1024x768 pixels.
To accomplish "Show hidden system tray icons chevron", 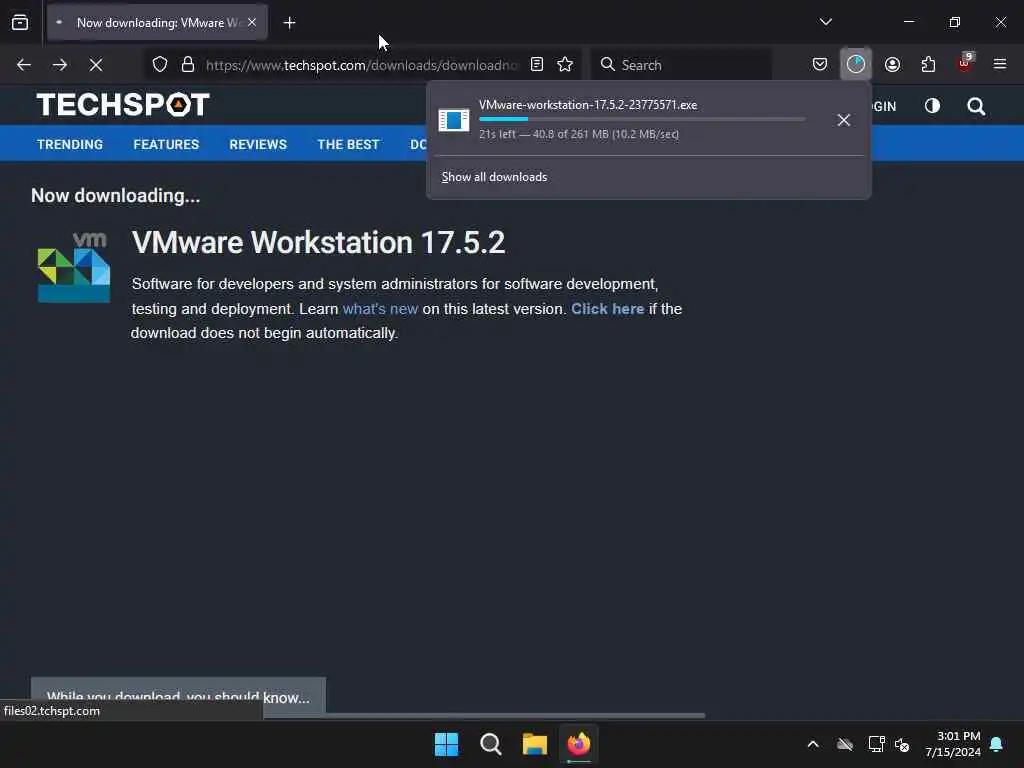I will tap(813, 744).
